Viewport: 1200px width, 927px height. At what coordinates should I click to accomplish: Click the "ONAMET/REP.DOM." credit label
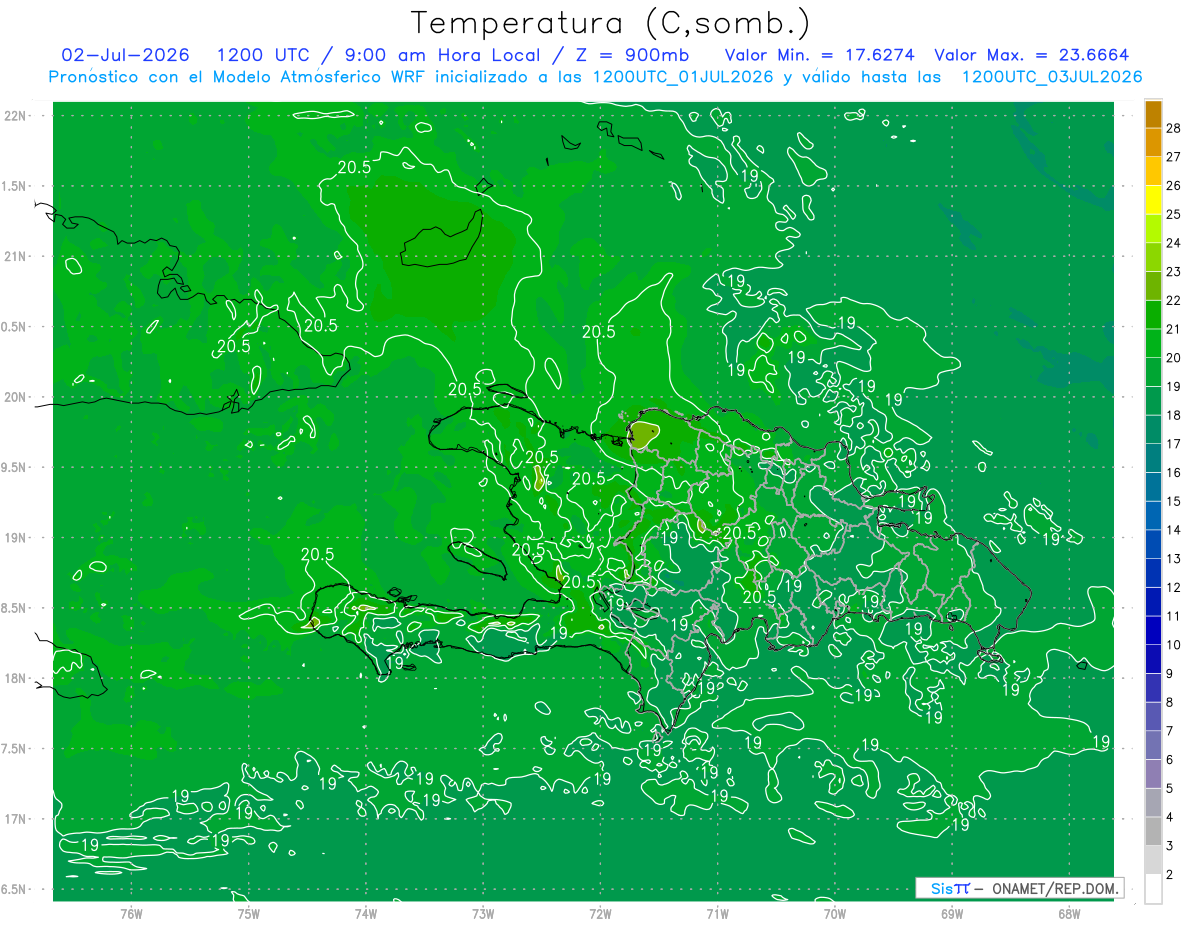point(1053,888)
